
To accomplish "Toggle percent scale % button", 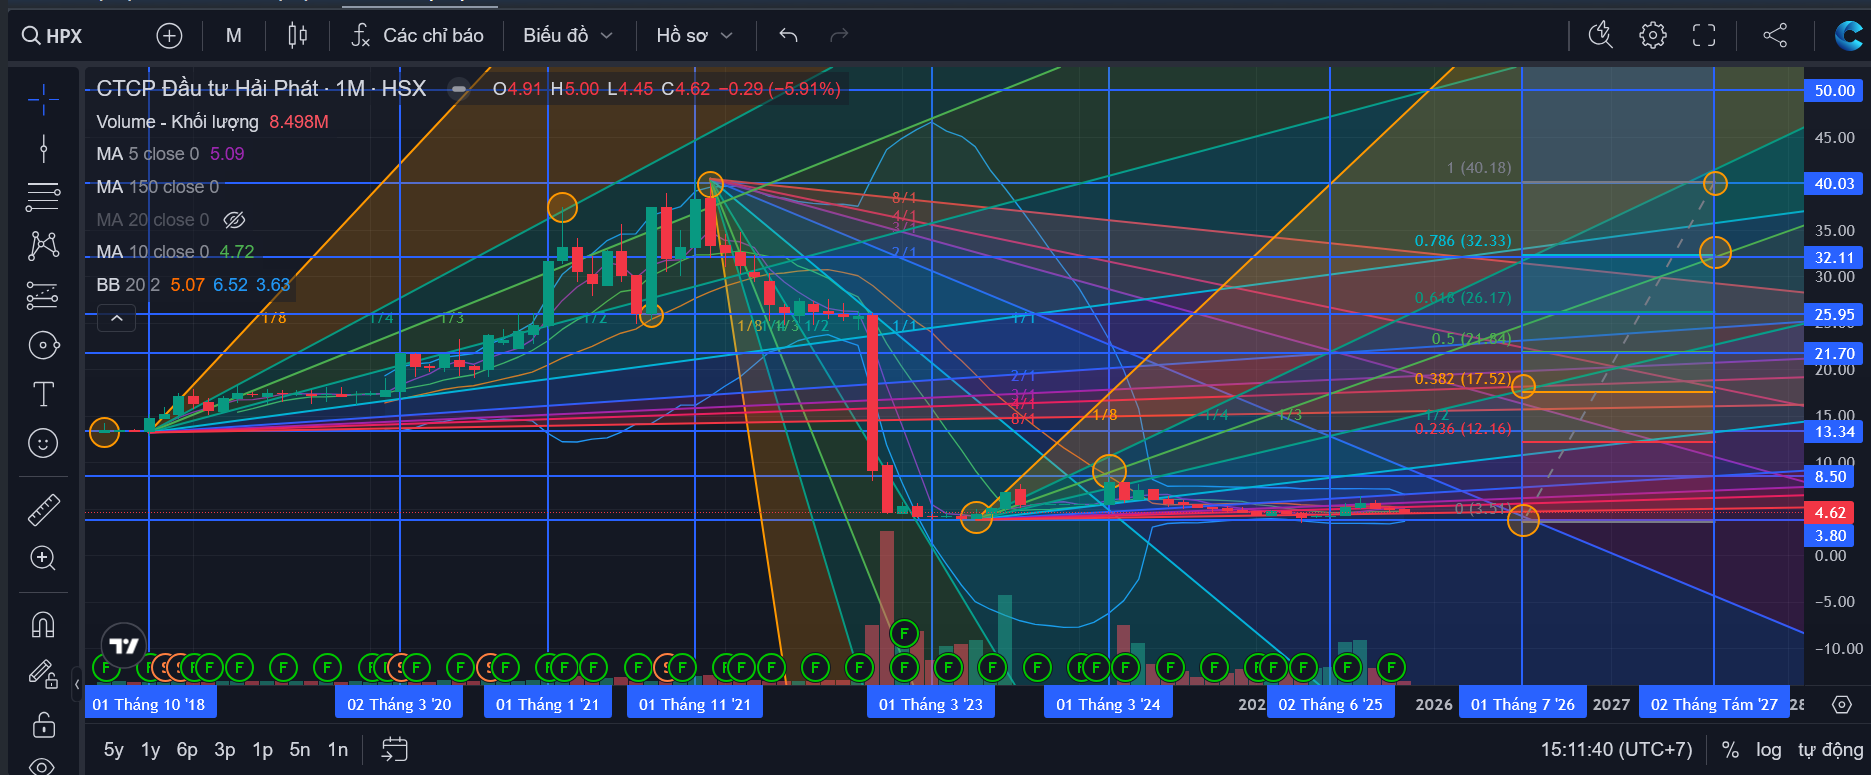I will (x=1730, y=750).
